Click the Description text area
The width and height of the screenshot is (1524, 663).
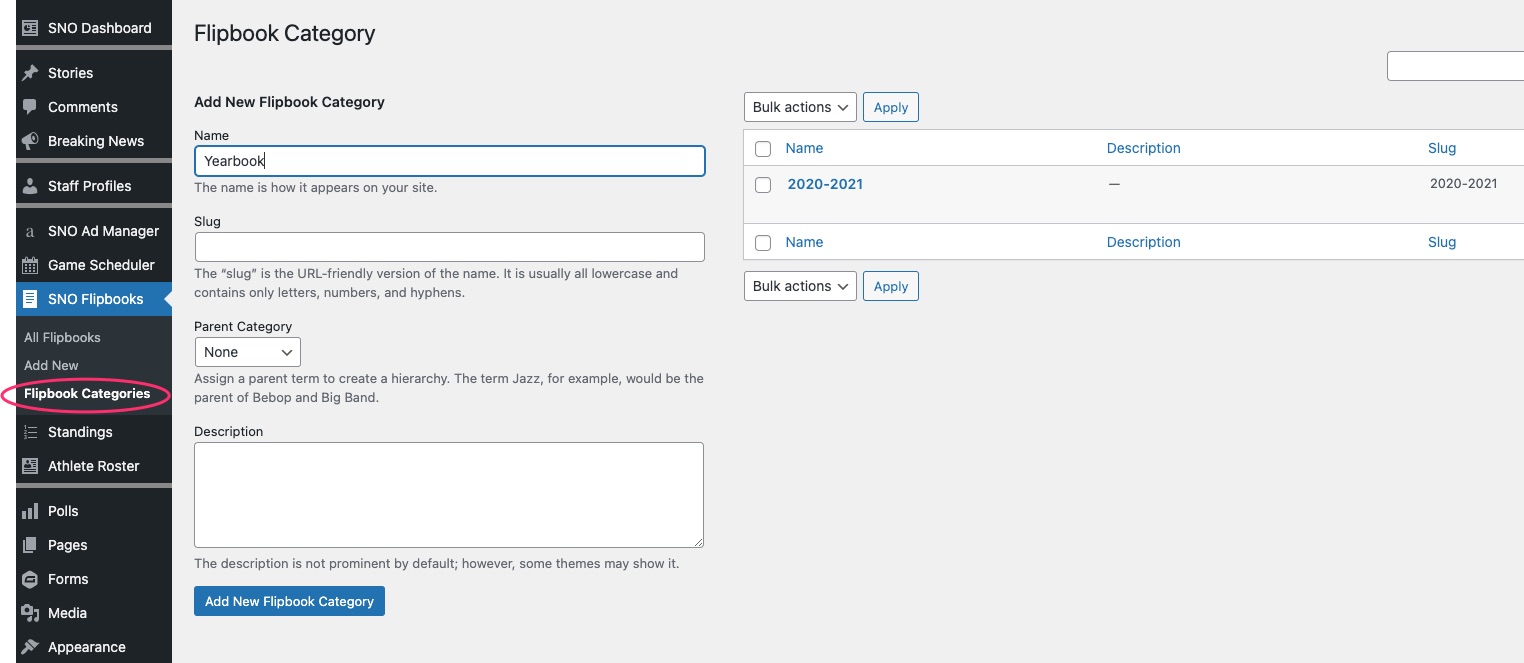click(449, 495)
